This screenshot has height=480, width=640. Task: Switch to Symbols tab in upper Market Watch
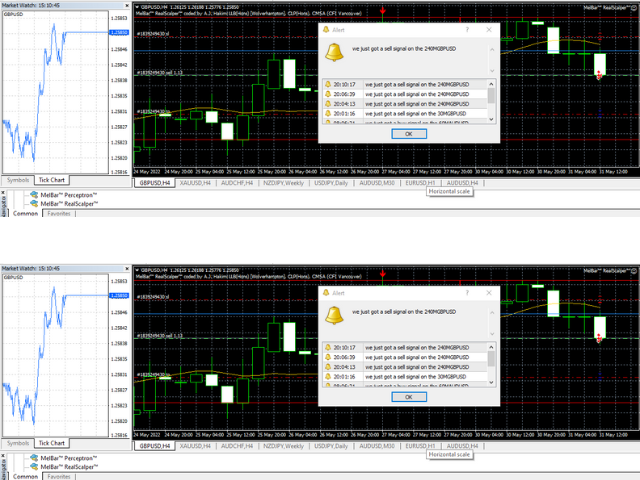18,180
